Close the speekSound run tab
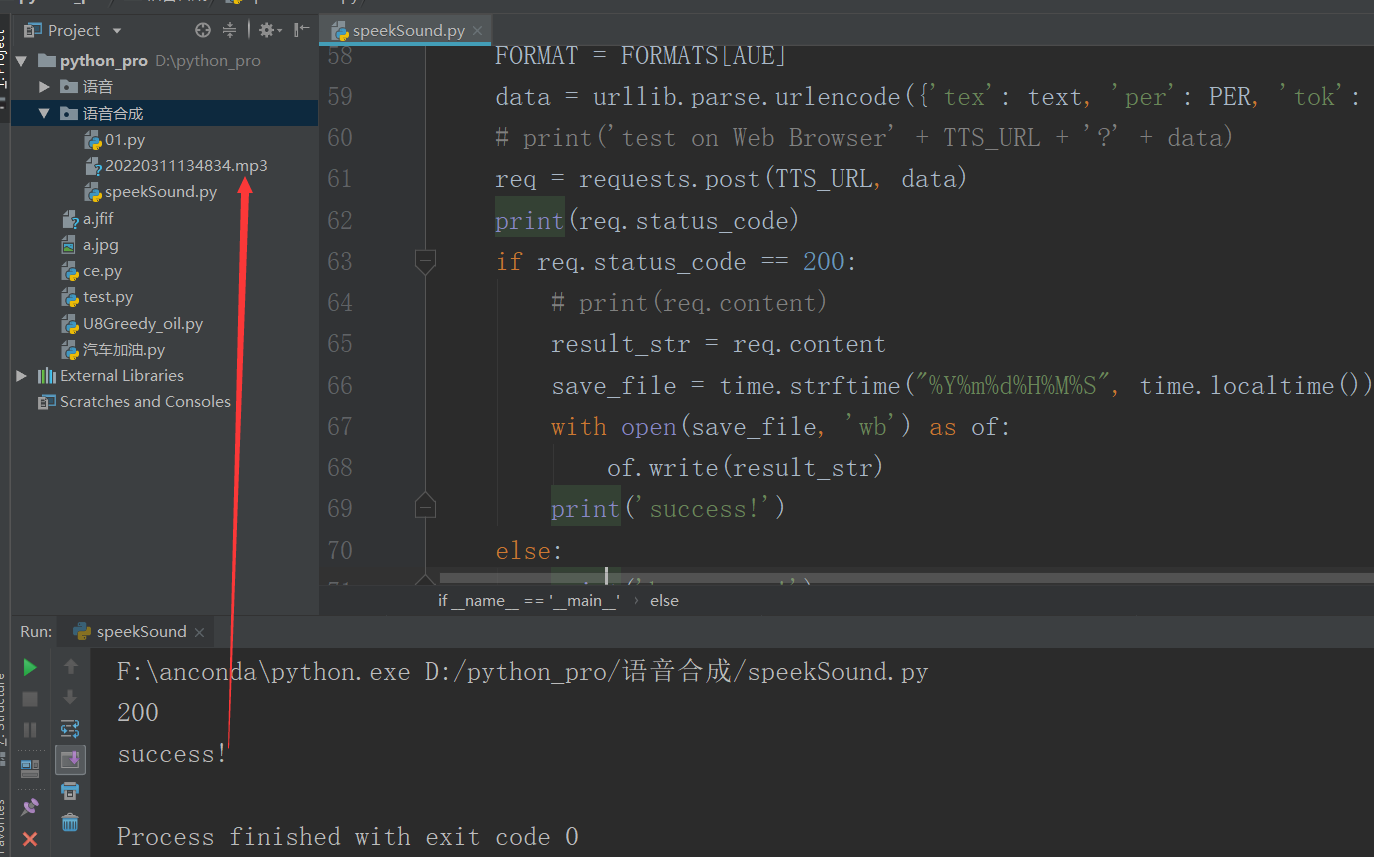Screen dimensions: 1374x857 pyautogui.click(x=199, y=633)
